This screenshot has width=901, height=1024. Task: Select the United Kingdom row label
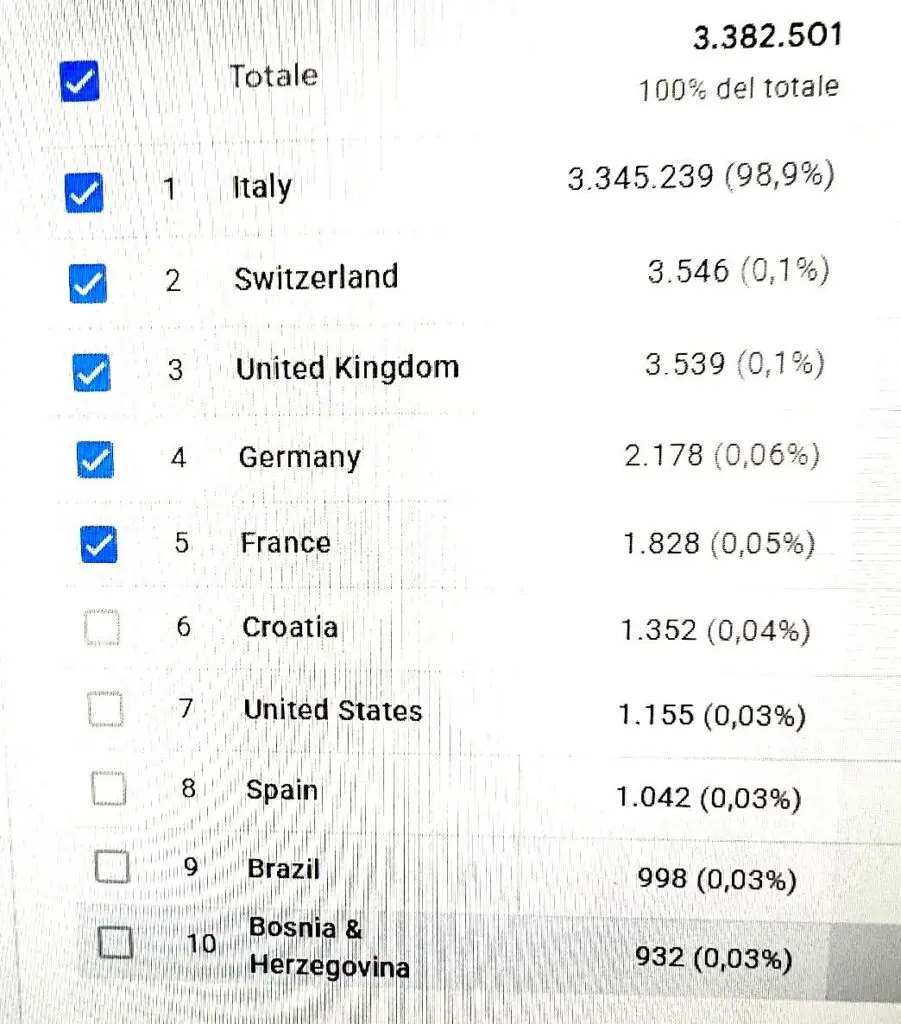point(347,368)
